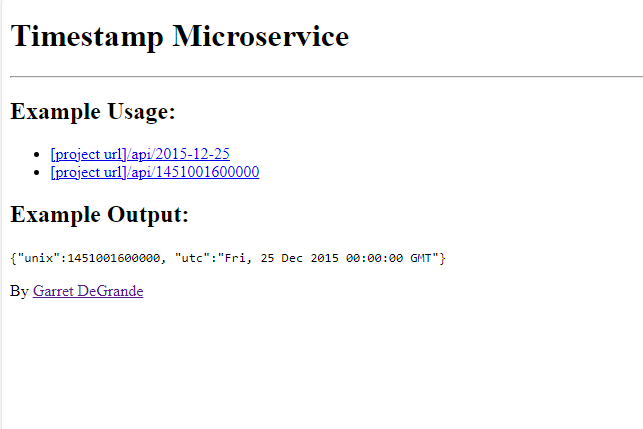Click the bullet before the 2015-12-25 link
The image size is (643, 429).
[x=36, y=155]
